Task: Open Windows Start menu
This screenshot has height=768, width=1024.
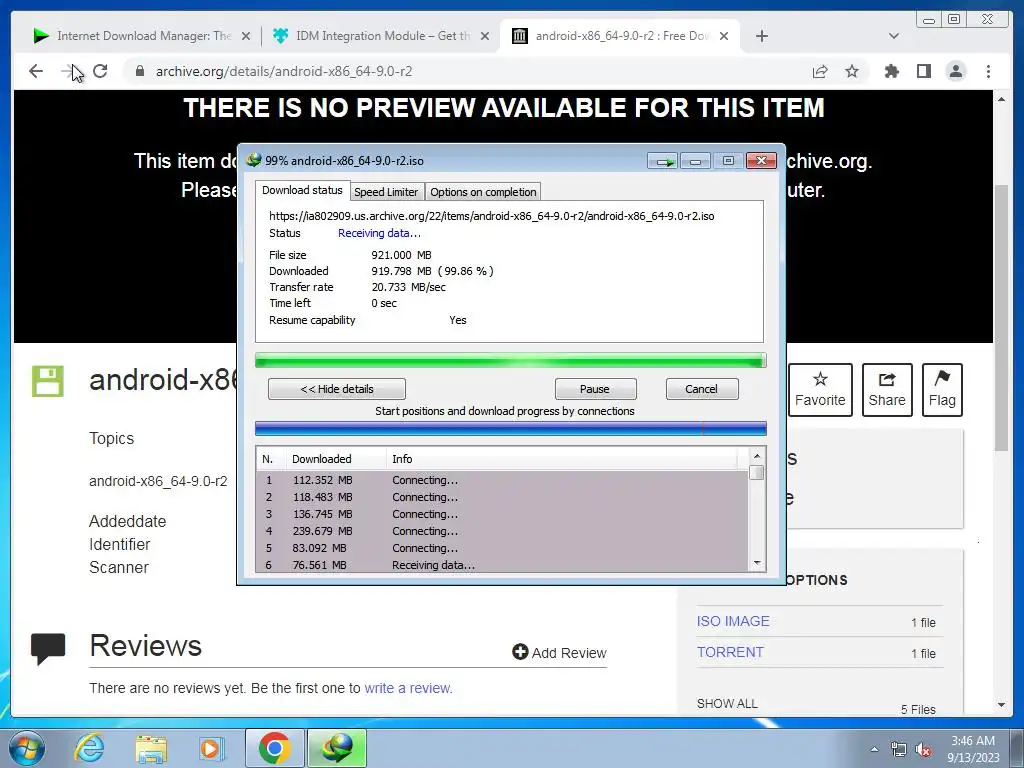Action: point(27,748)
